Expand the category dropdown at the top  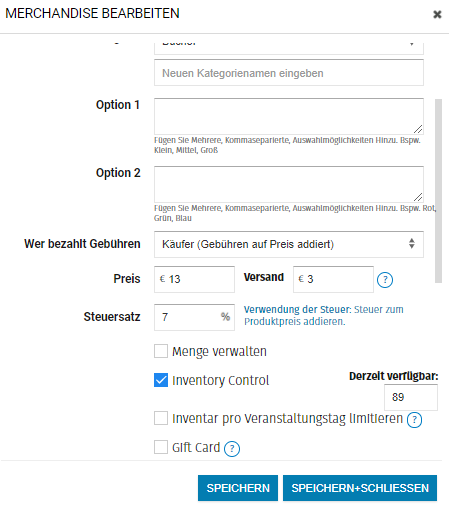289,48
